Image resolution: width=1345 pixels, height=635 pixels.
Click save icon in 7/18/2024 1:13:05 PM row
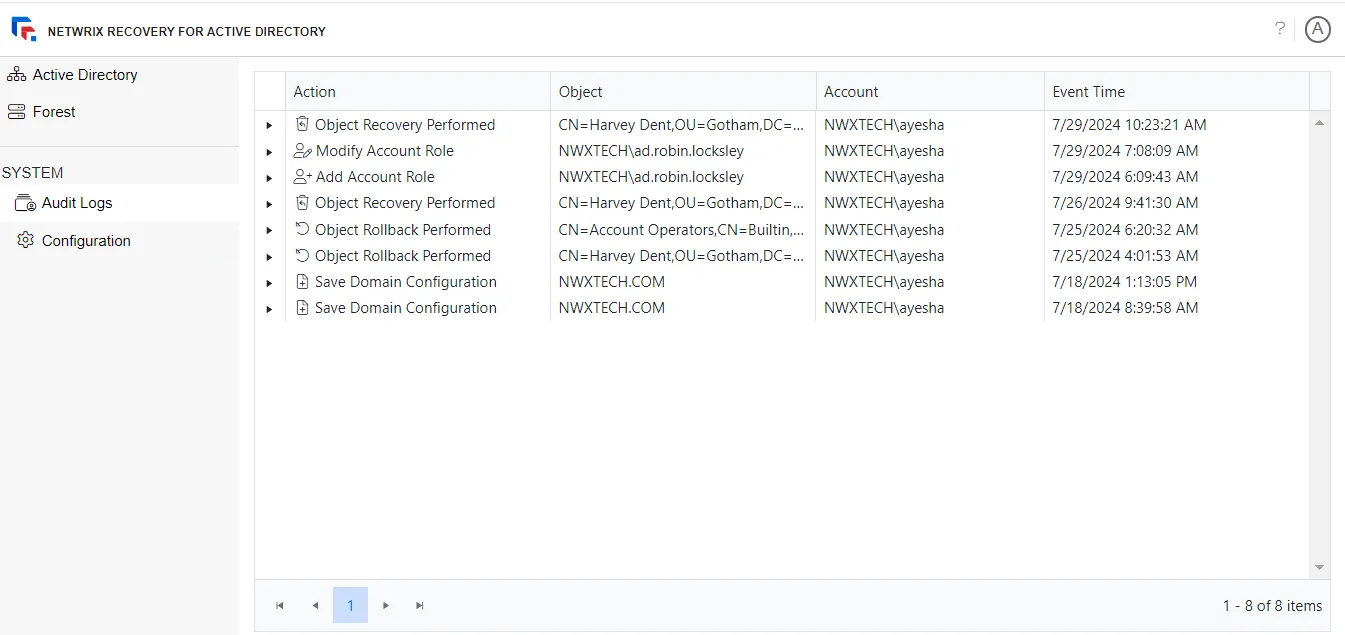click(x=302, y=282)
